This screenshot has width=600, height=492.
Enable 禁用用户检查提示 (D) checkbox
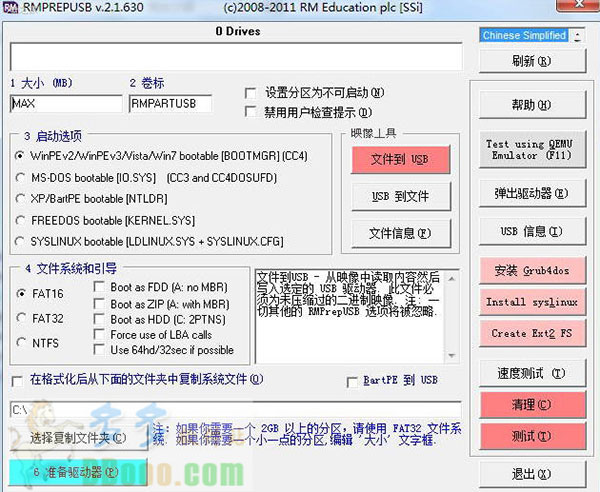click(x=251, y=112)
